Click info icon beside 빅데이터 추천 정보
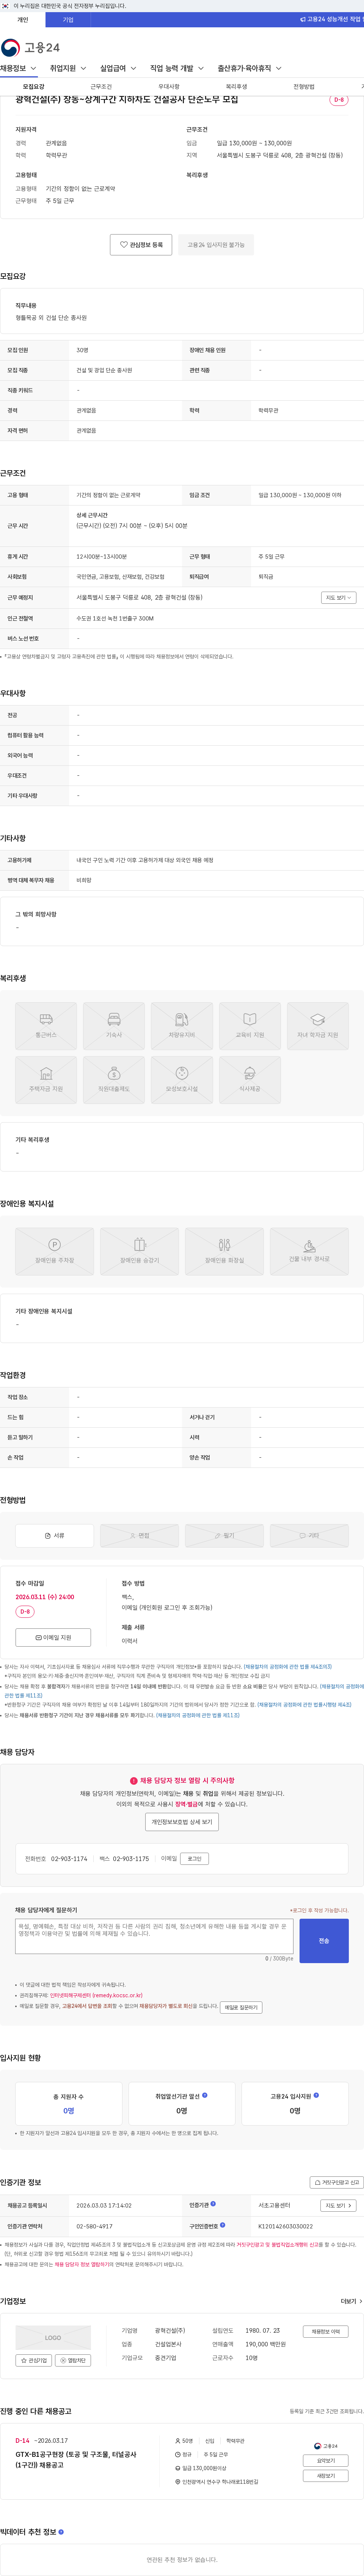This screenshot has height=2576, width=364. click(61, 2532)
